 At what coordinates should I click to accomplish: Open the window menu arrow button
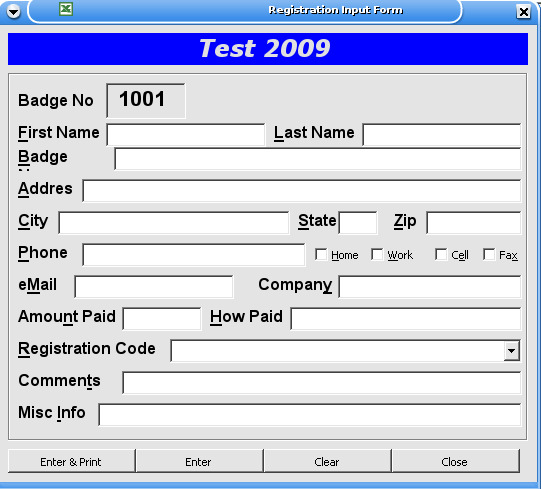(14, 12)
